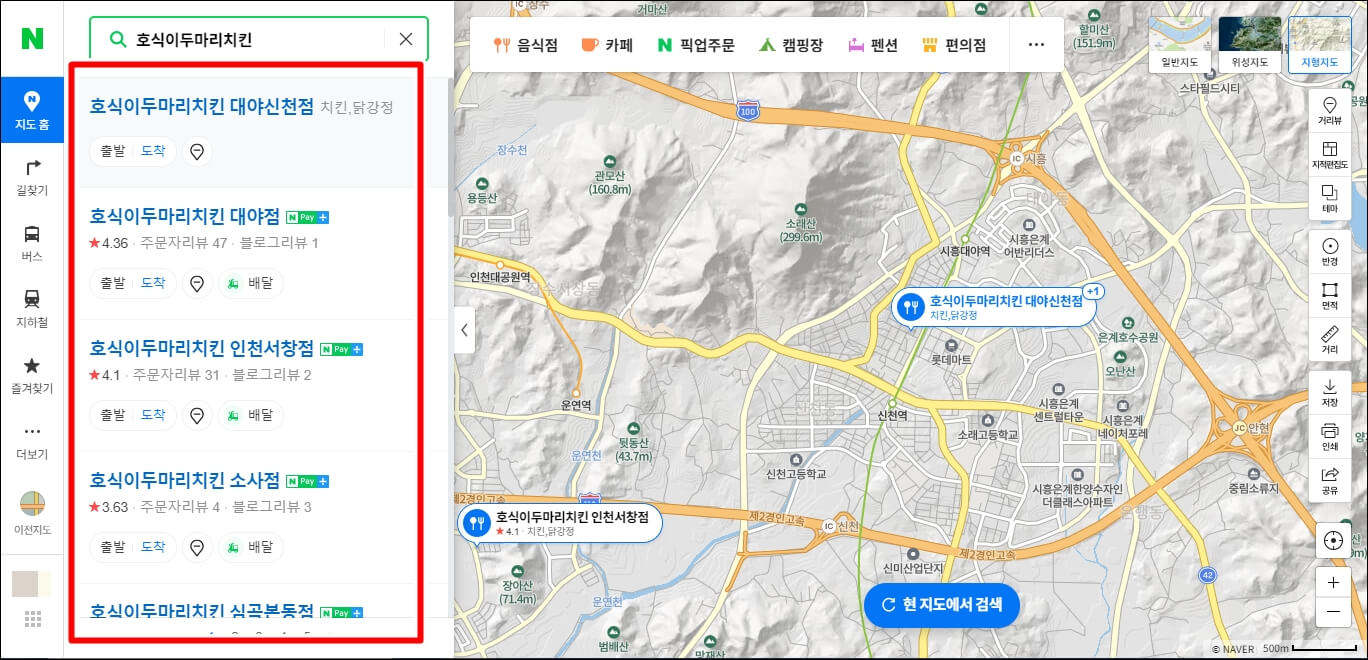1368x660 pixels.
Task: Open 지하철 subway menu in sidebar
Action: (x=32, y=309)
